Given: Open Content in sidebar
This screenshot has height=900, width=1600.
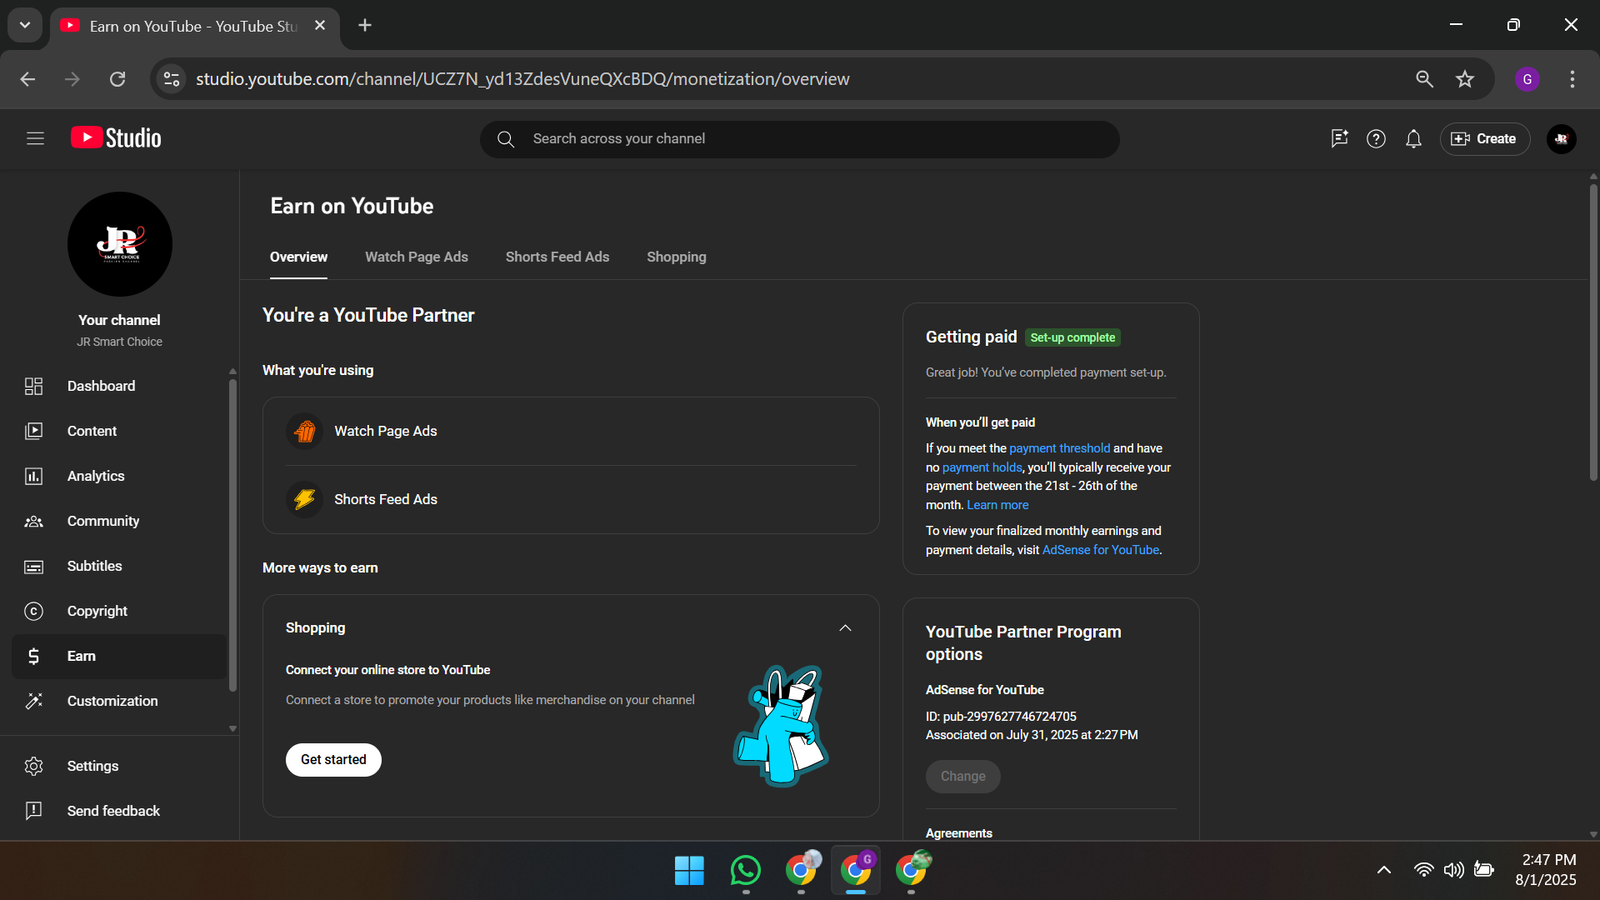Looking at the screenshot, I should tap(120, 431).
